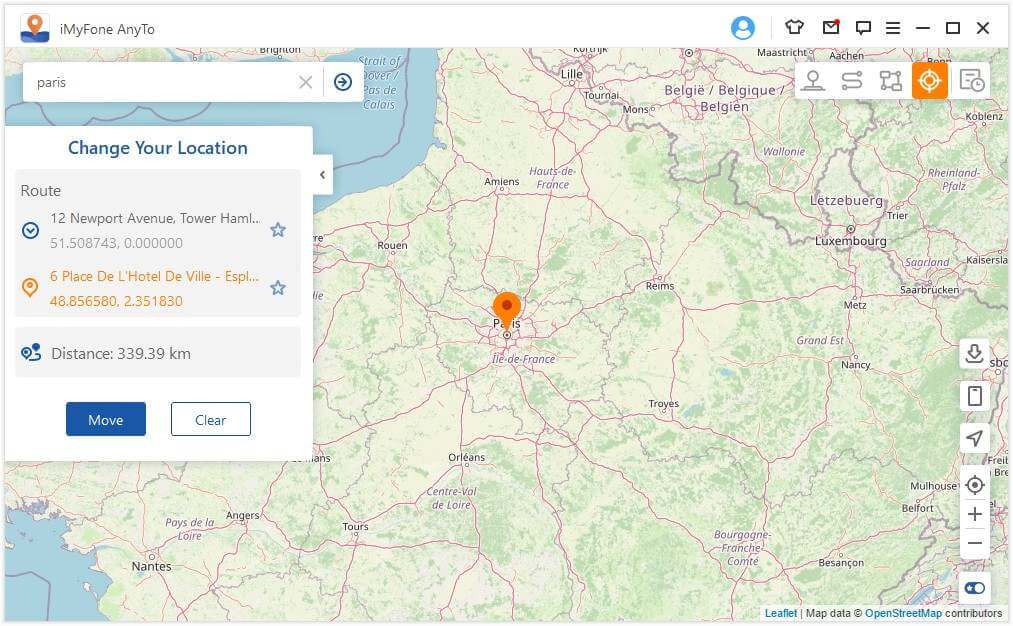Viewport: 1013px width, 626px height.
Task: Zoom out the map with minus button
Action: (974, 543)
